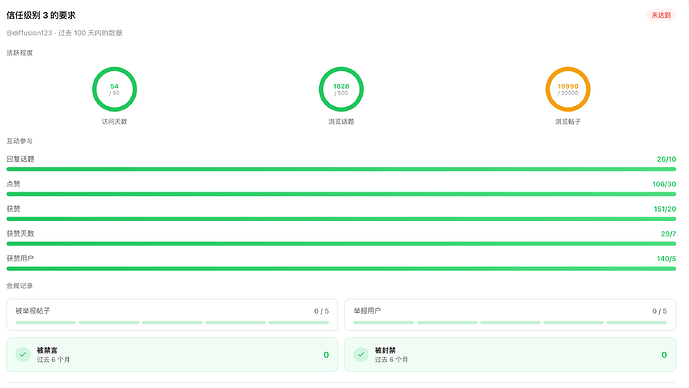
Task: Click the 互动参与 section label
Action: pyautogui.click(x=19, y=141)
